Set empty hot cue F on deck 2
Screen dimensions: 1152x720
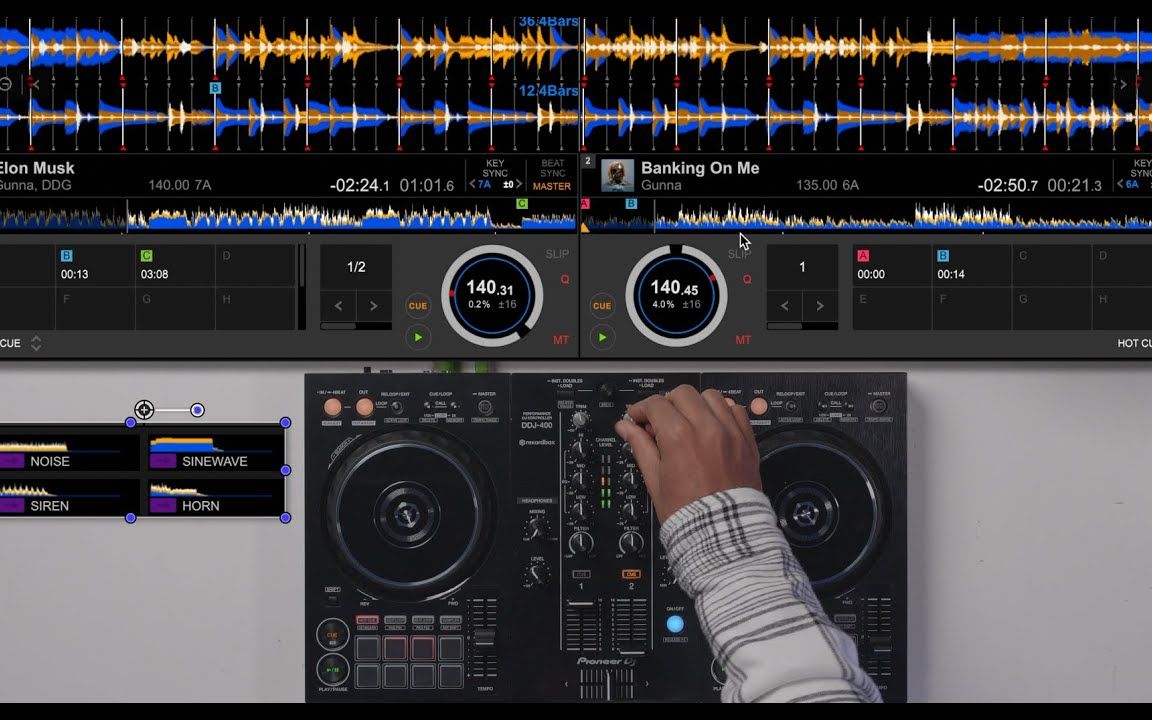coord(971,309)
